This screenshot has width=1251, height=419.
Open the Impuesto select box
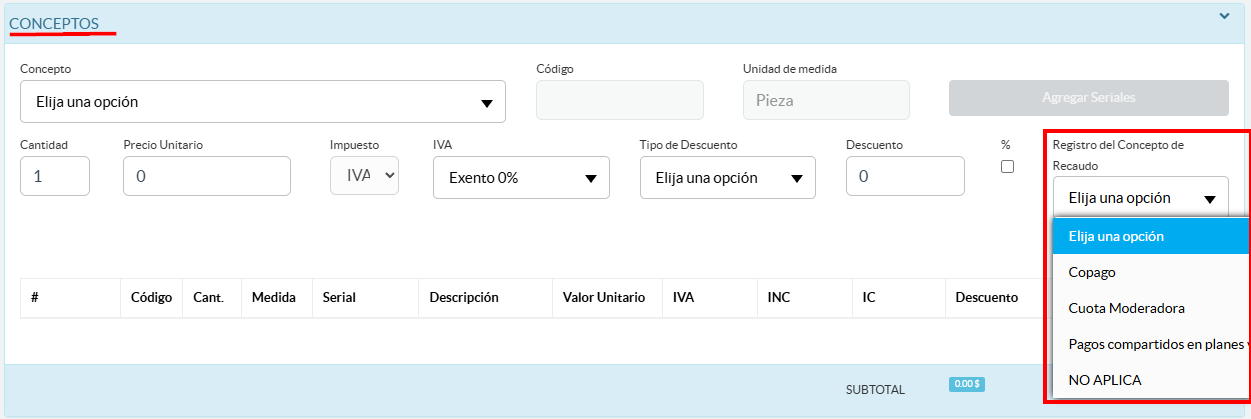[x=364, y=176]
